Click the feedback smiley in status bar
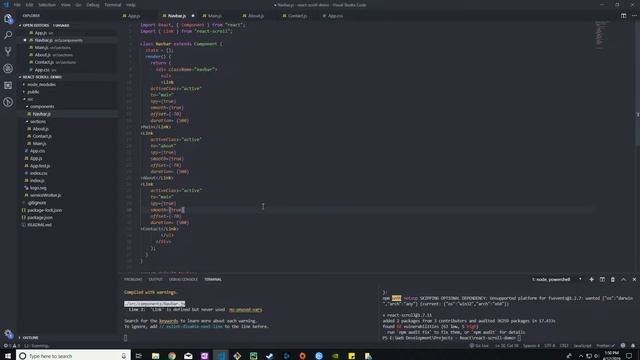This screenshot has width=640, height=360. 623,346
